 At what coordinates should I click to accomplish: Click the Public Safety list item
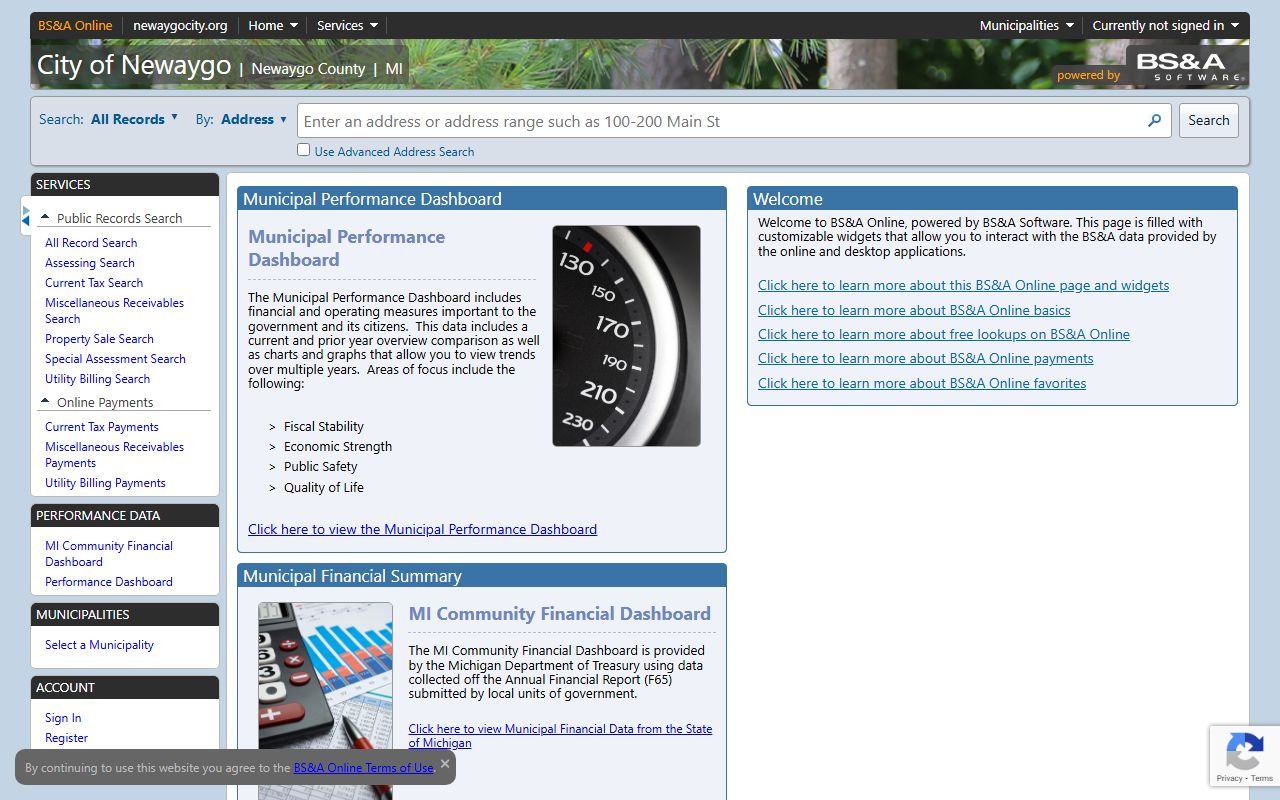pos(321,466)
